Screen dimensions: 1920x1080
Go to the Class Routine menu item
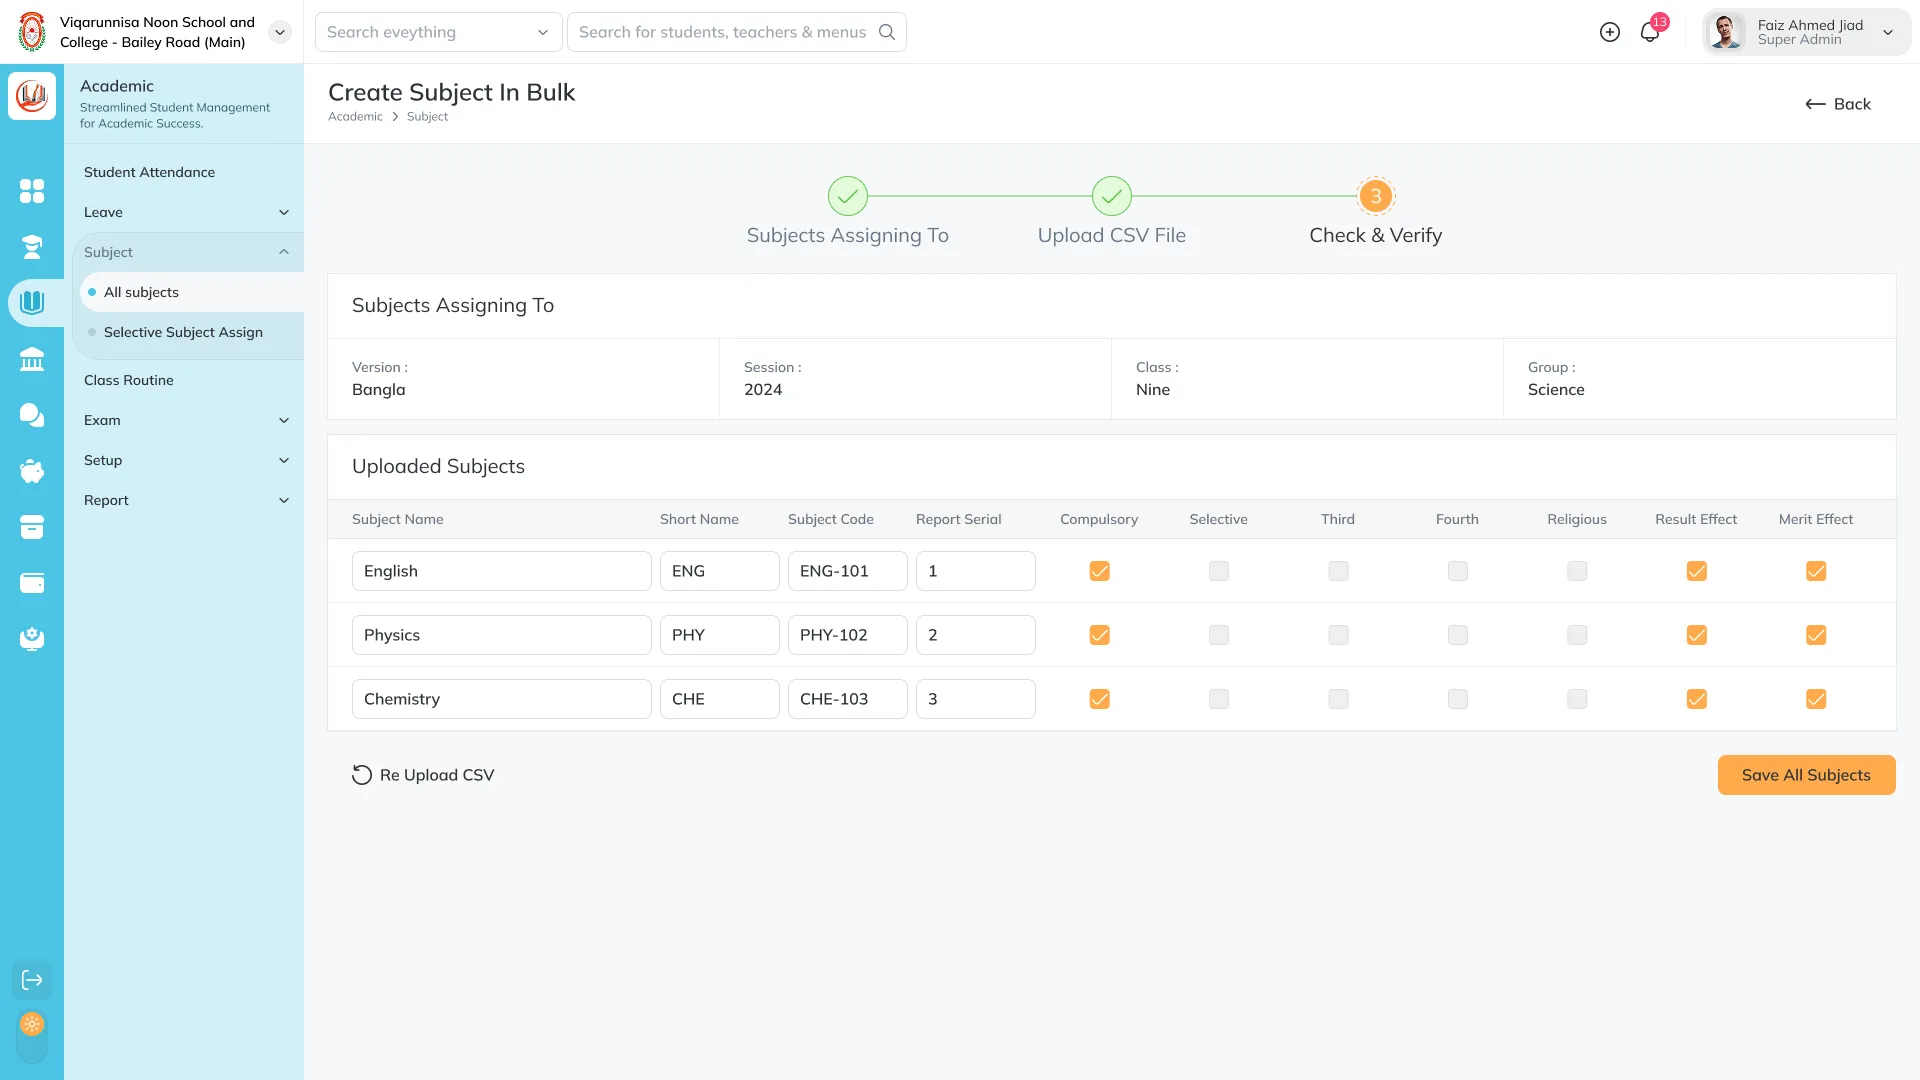(129, 380)
